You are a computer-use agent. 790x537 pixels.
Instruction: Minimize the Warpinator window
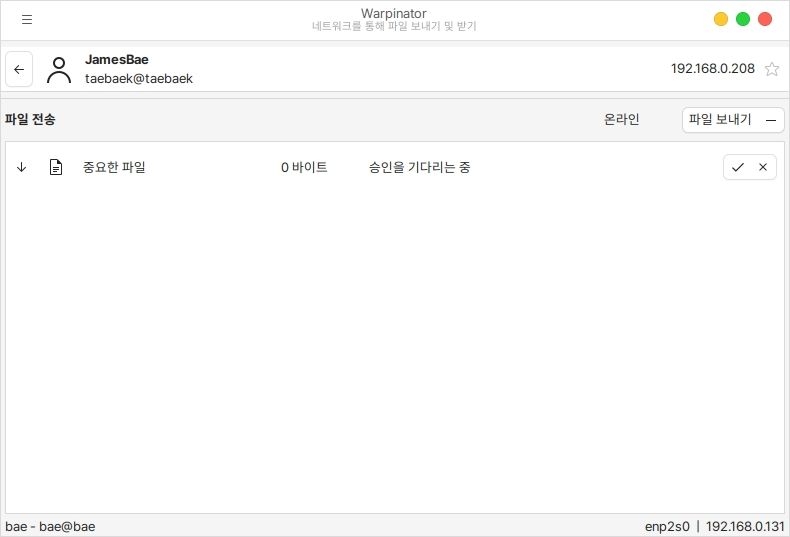coord(721,19)
